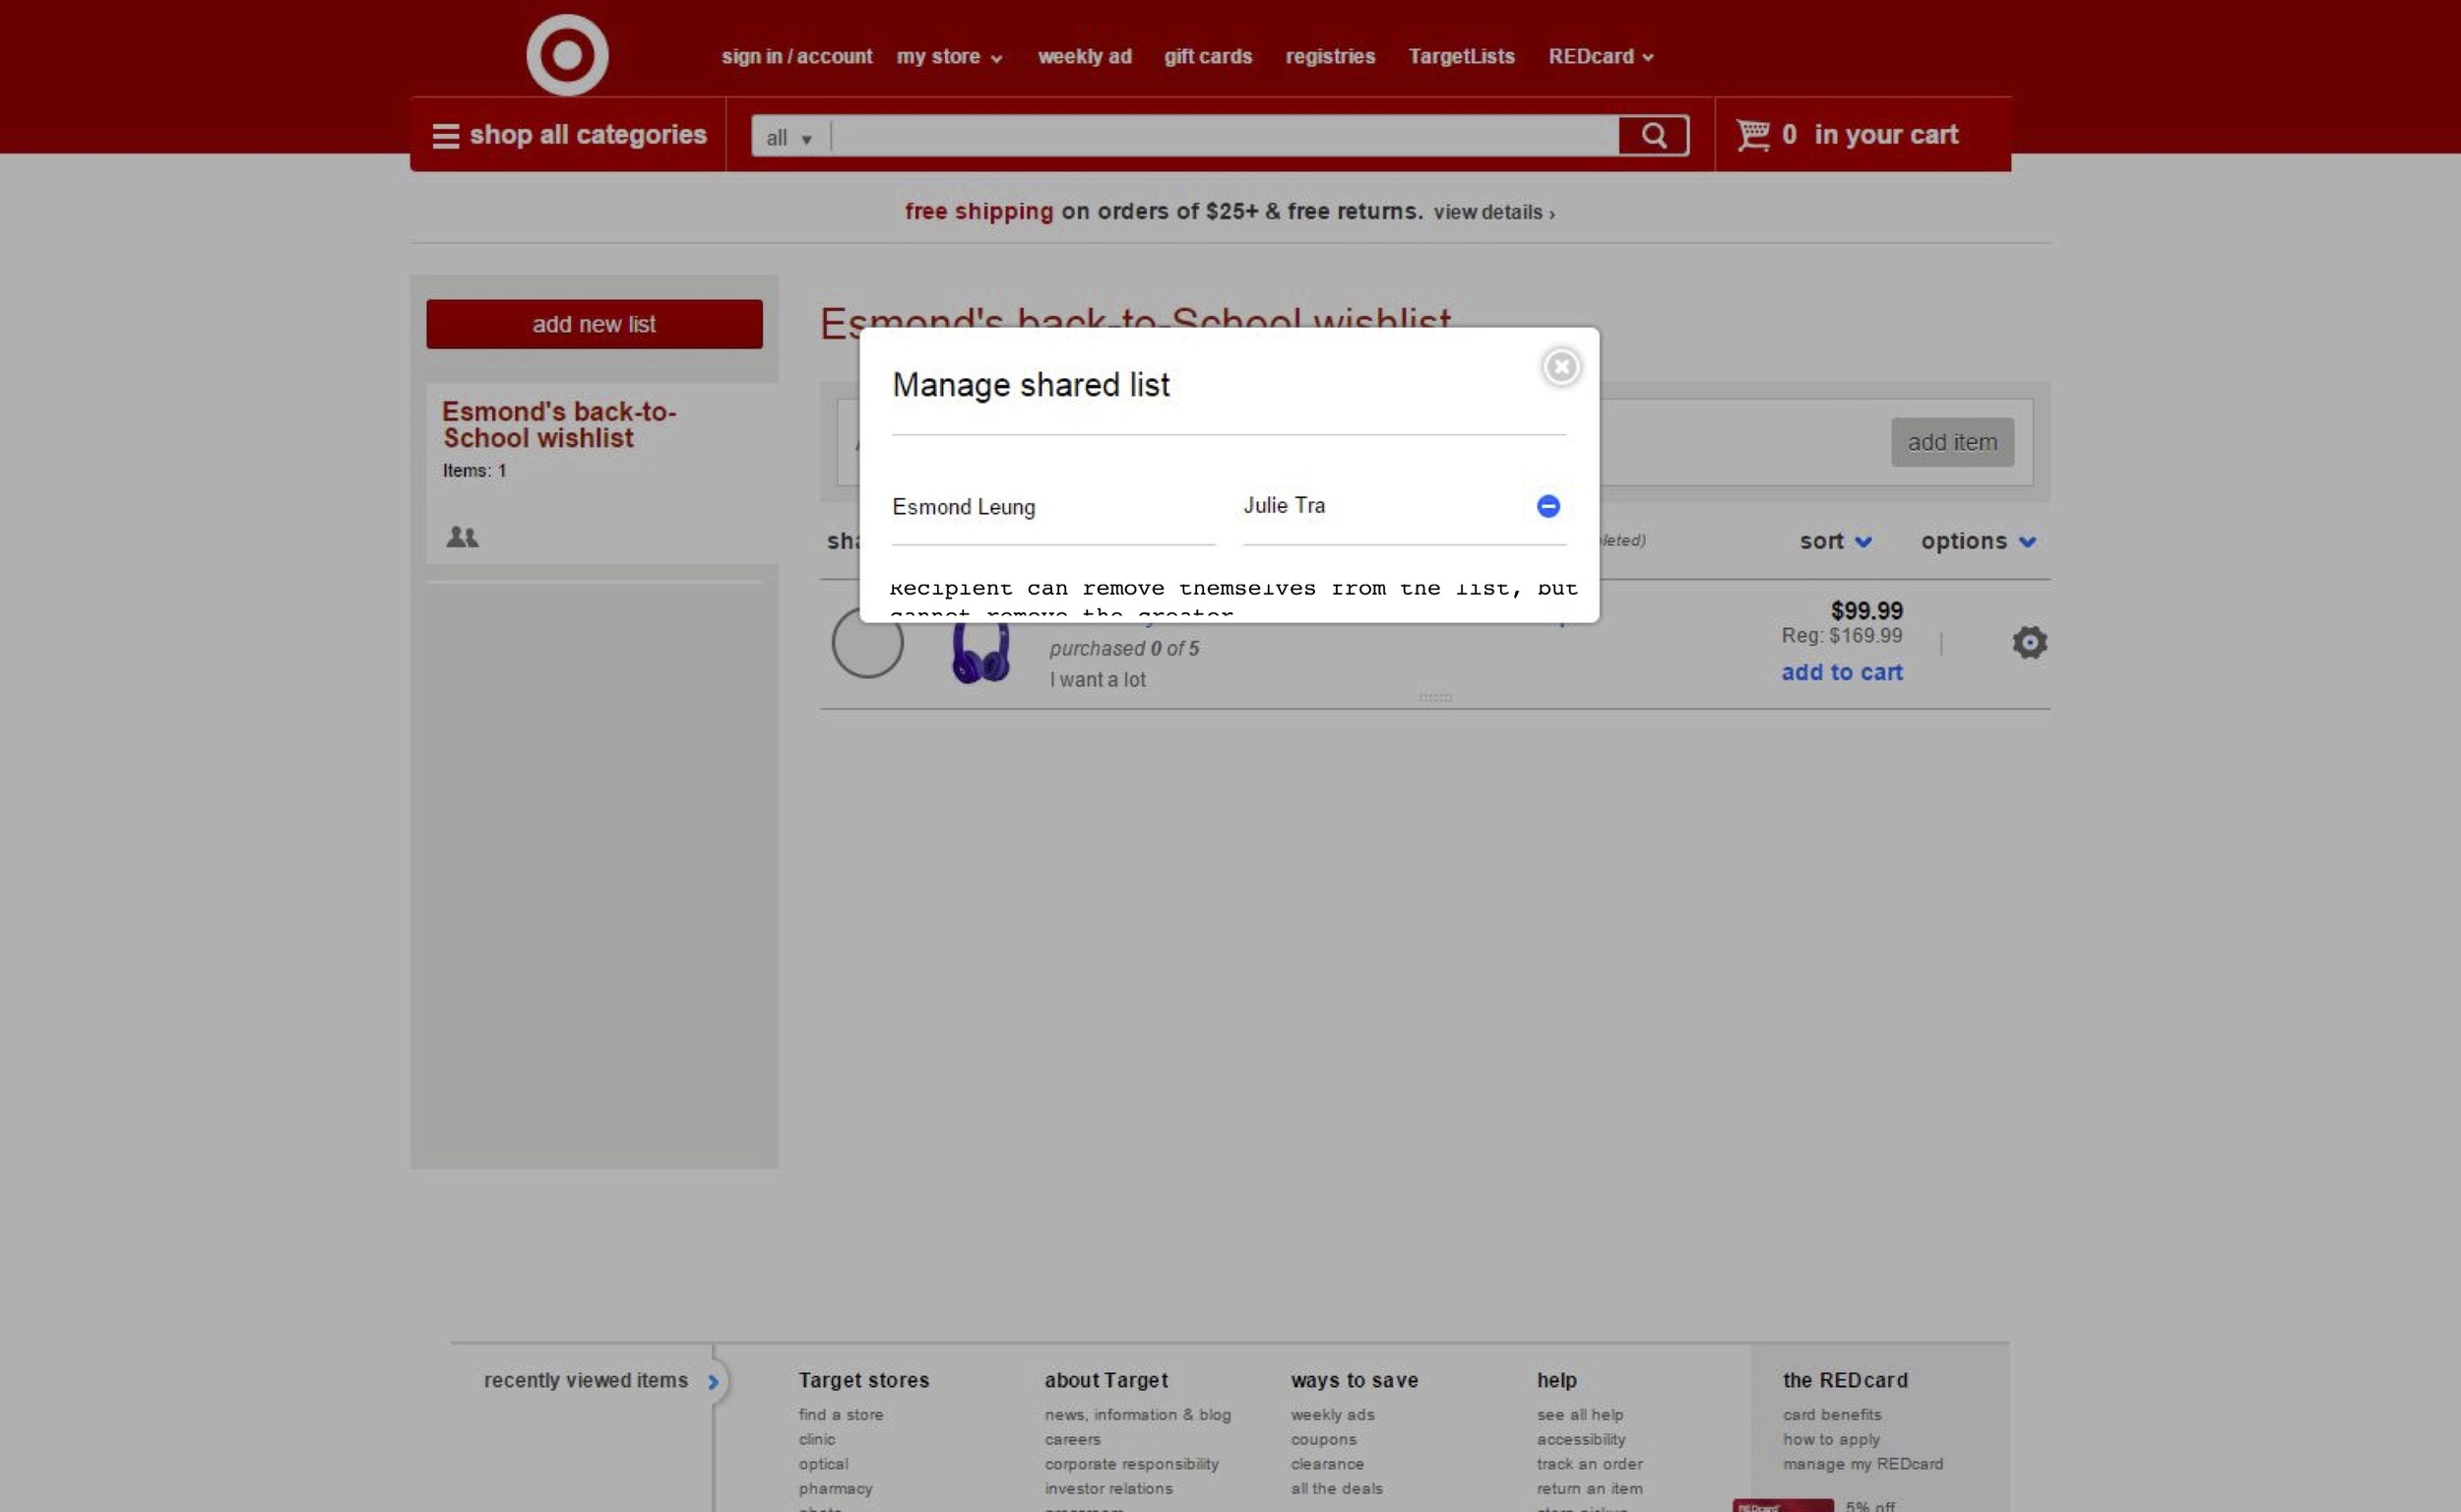Open find a store footer link

pos(840,1415)
